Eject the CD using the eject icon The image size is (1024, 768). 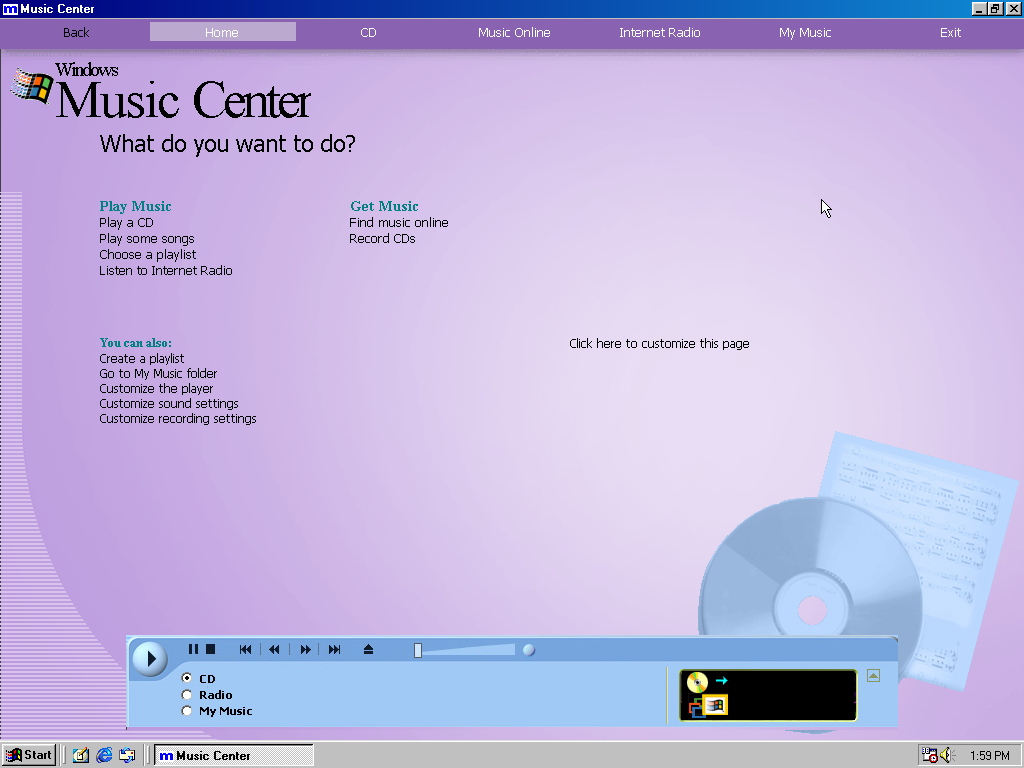point(368,650)
